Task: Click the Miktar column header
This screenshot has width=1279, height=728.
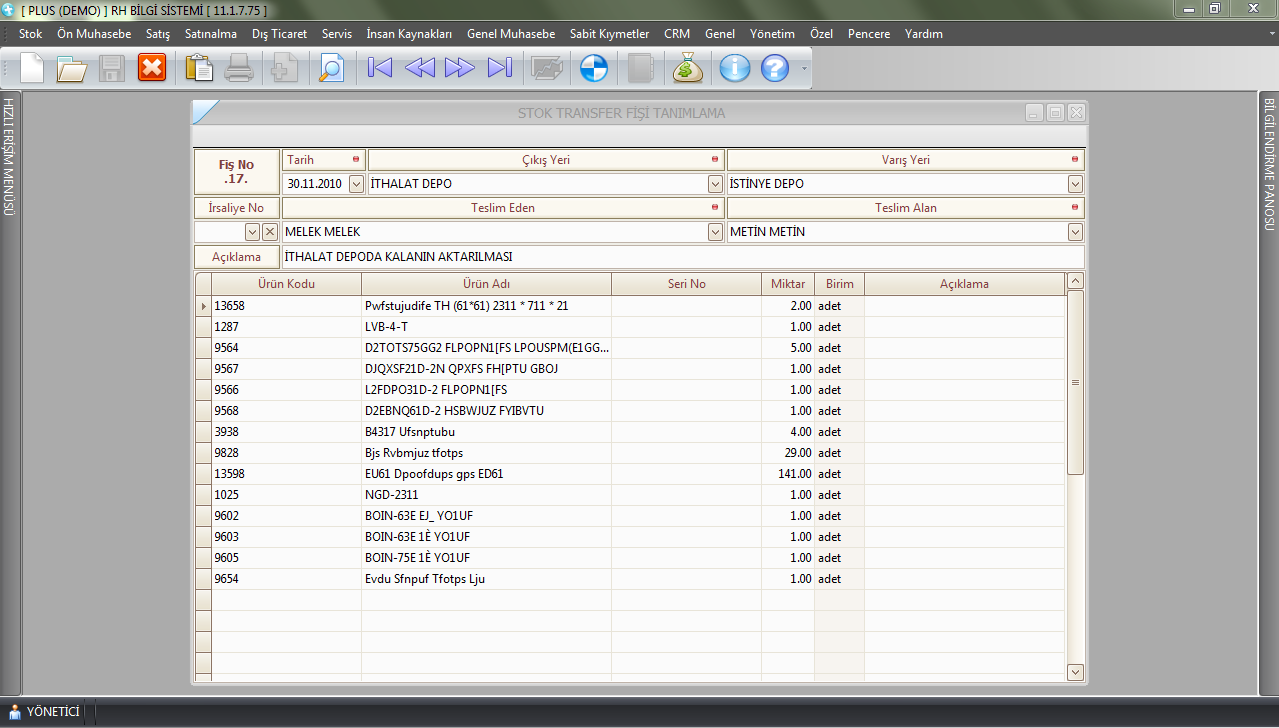Action: [x=787, y=284]
